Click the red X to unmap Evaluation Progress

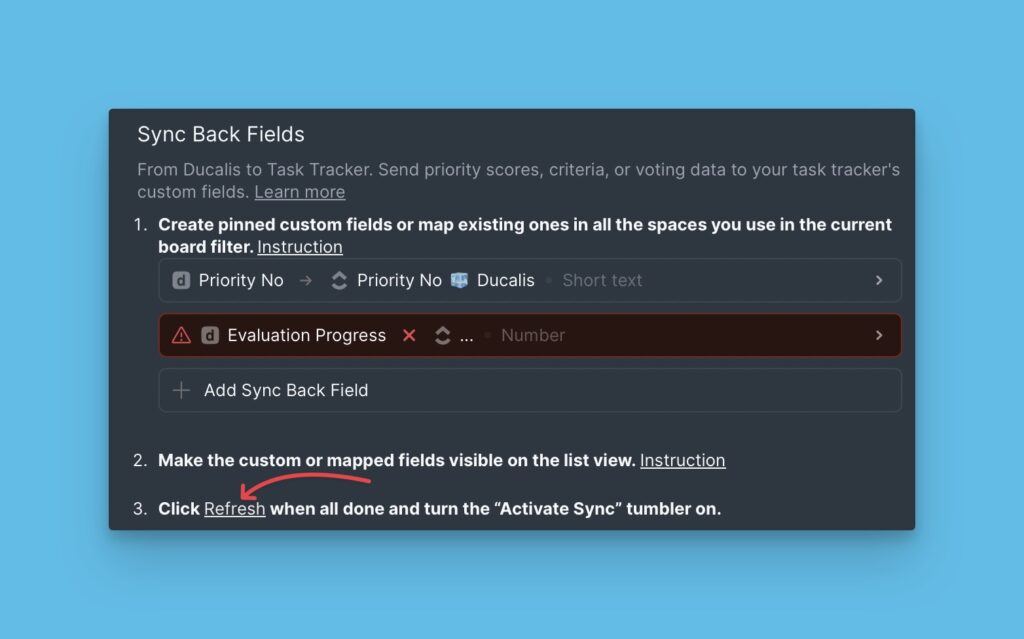tap(409, 335)
